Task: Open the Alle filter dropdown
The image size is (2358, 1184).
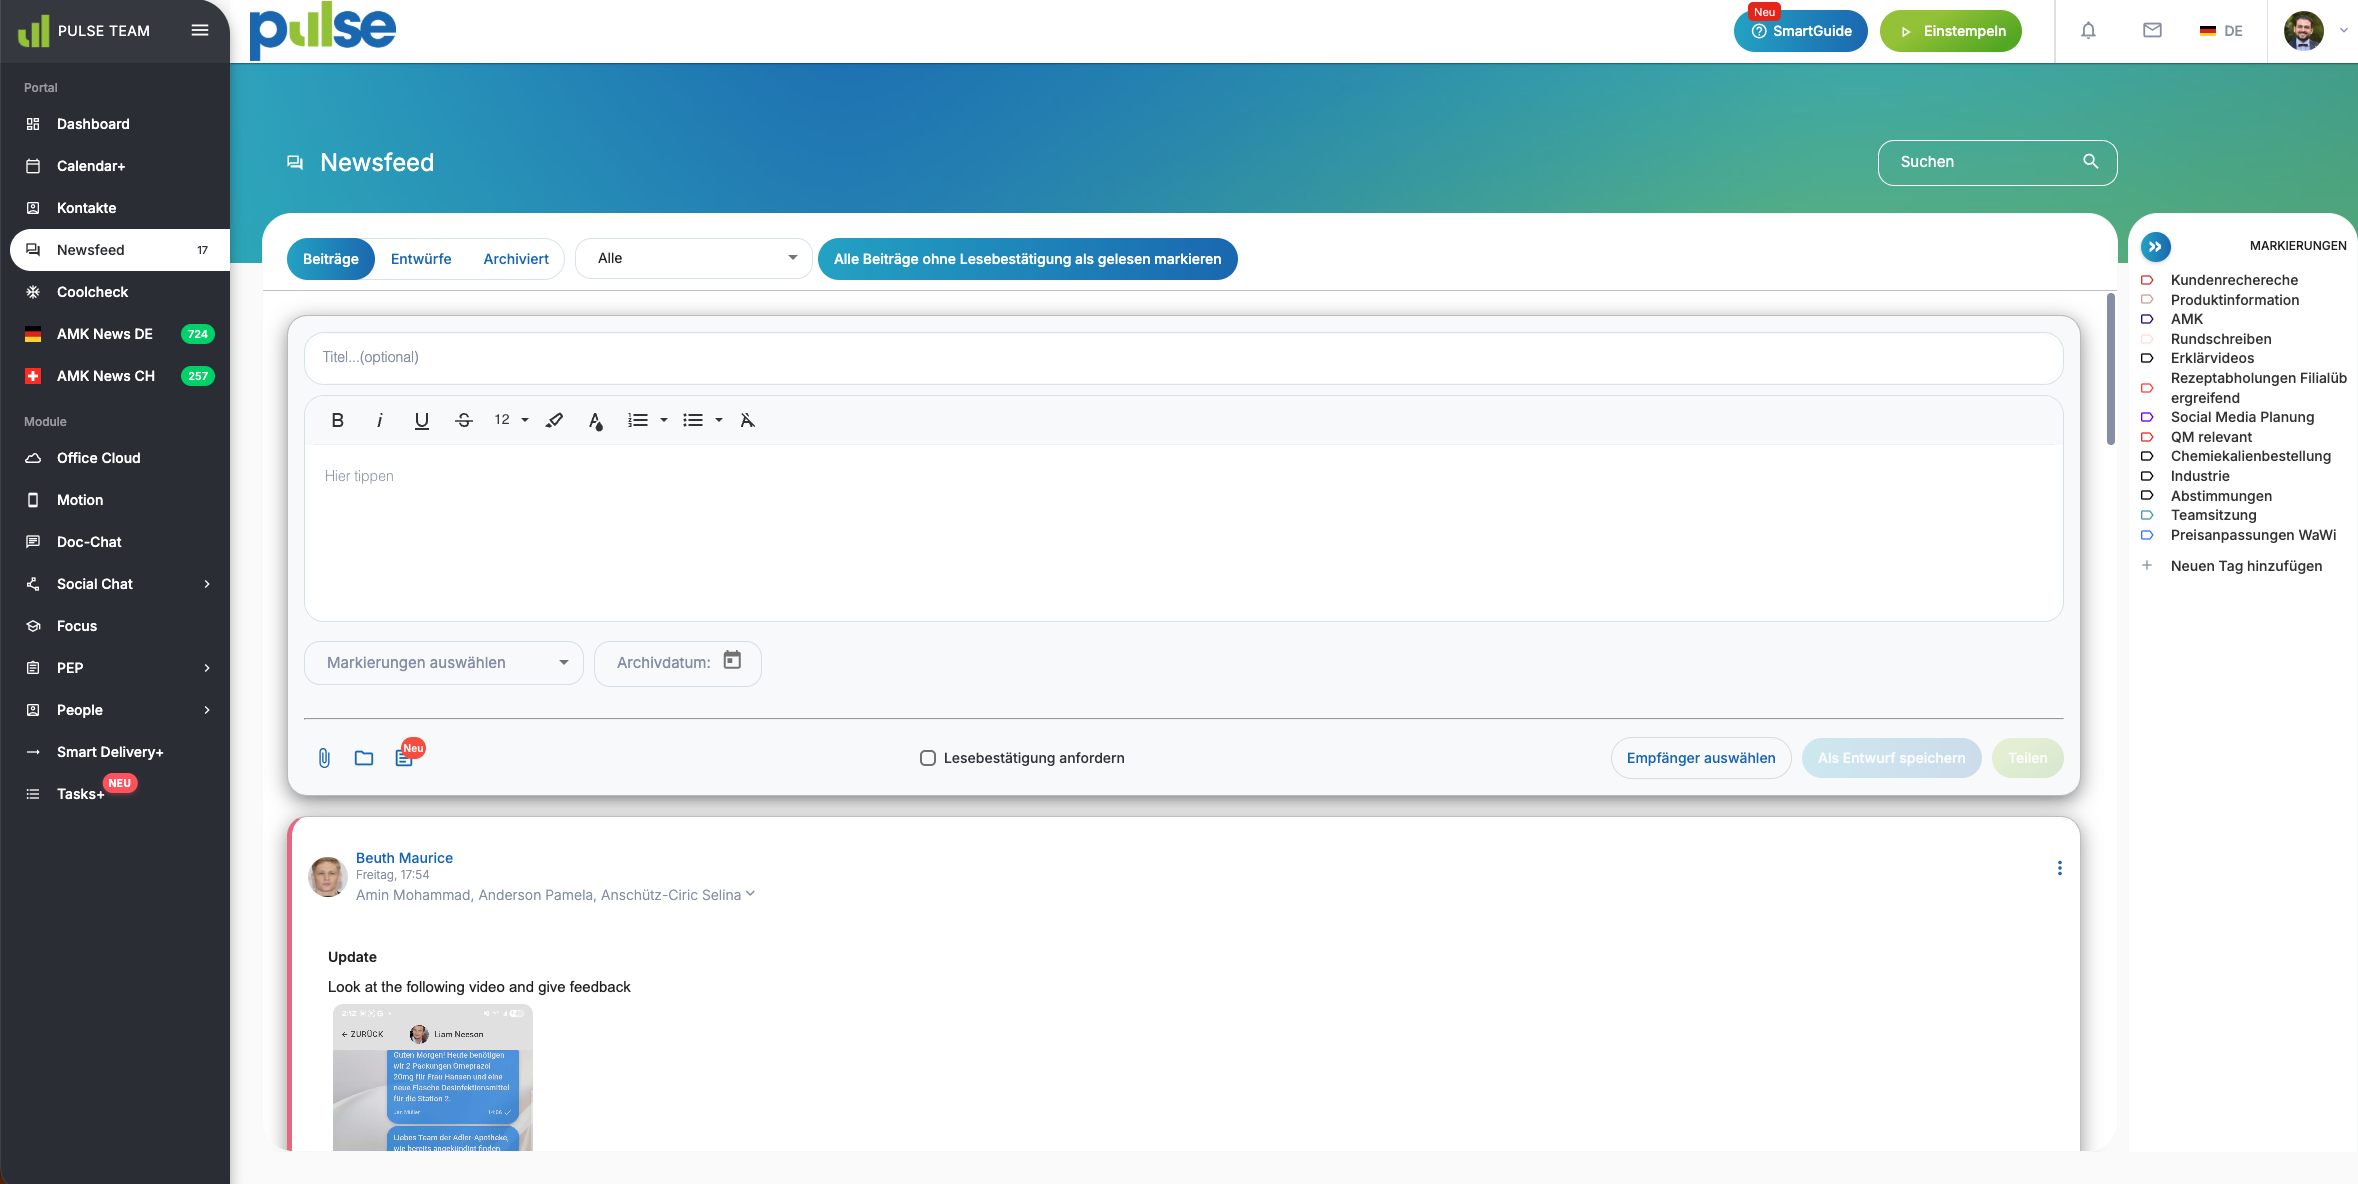Action: coord(693,258)
